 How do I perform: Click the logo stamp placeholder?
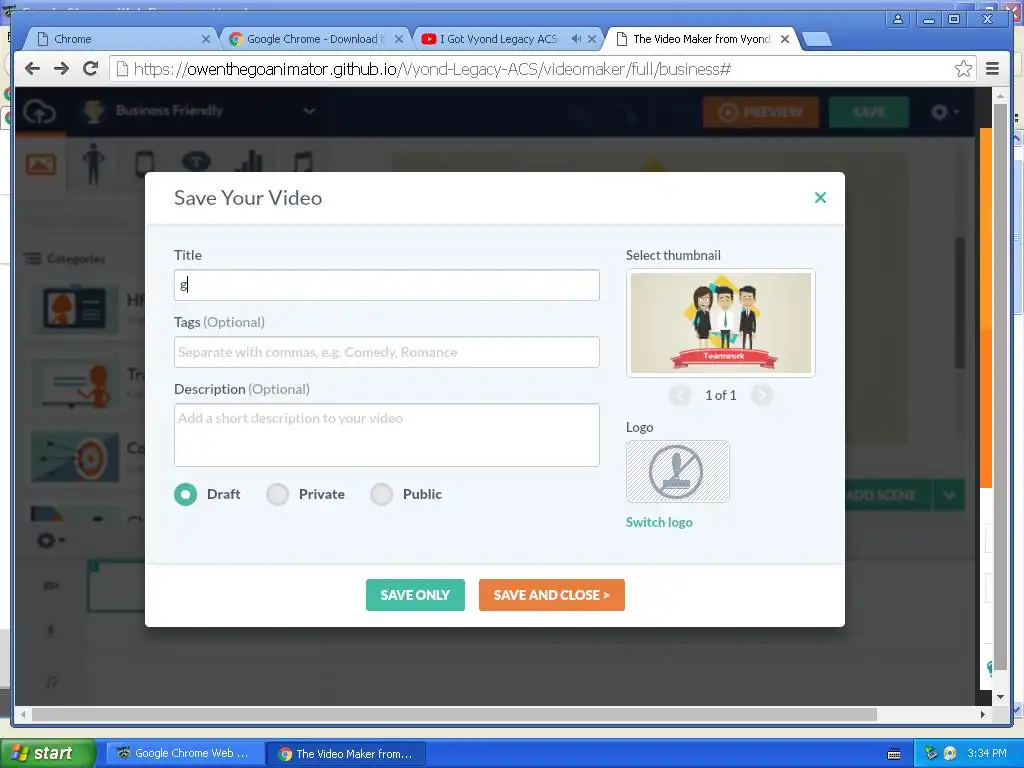677,472
